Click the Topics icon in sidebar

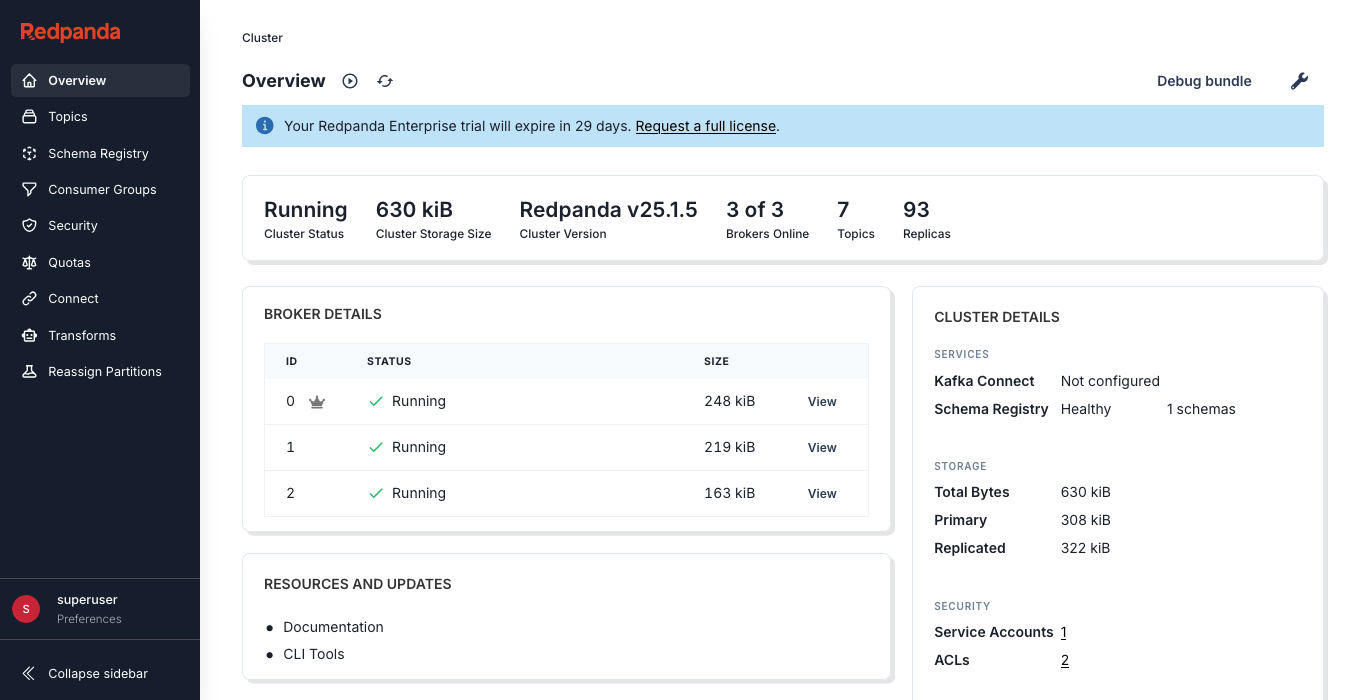pos(30,117)
